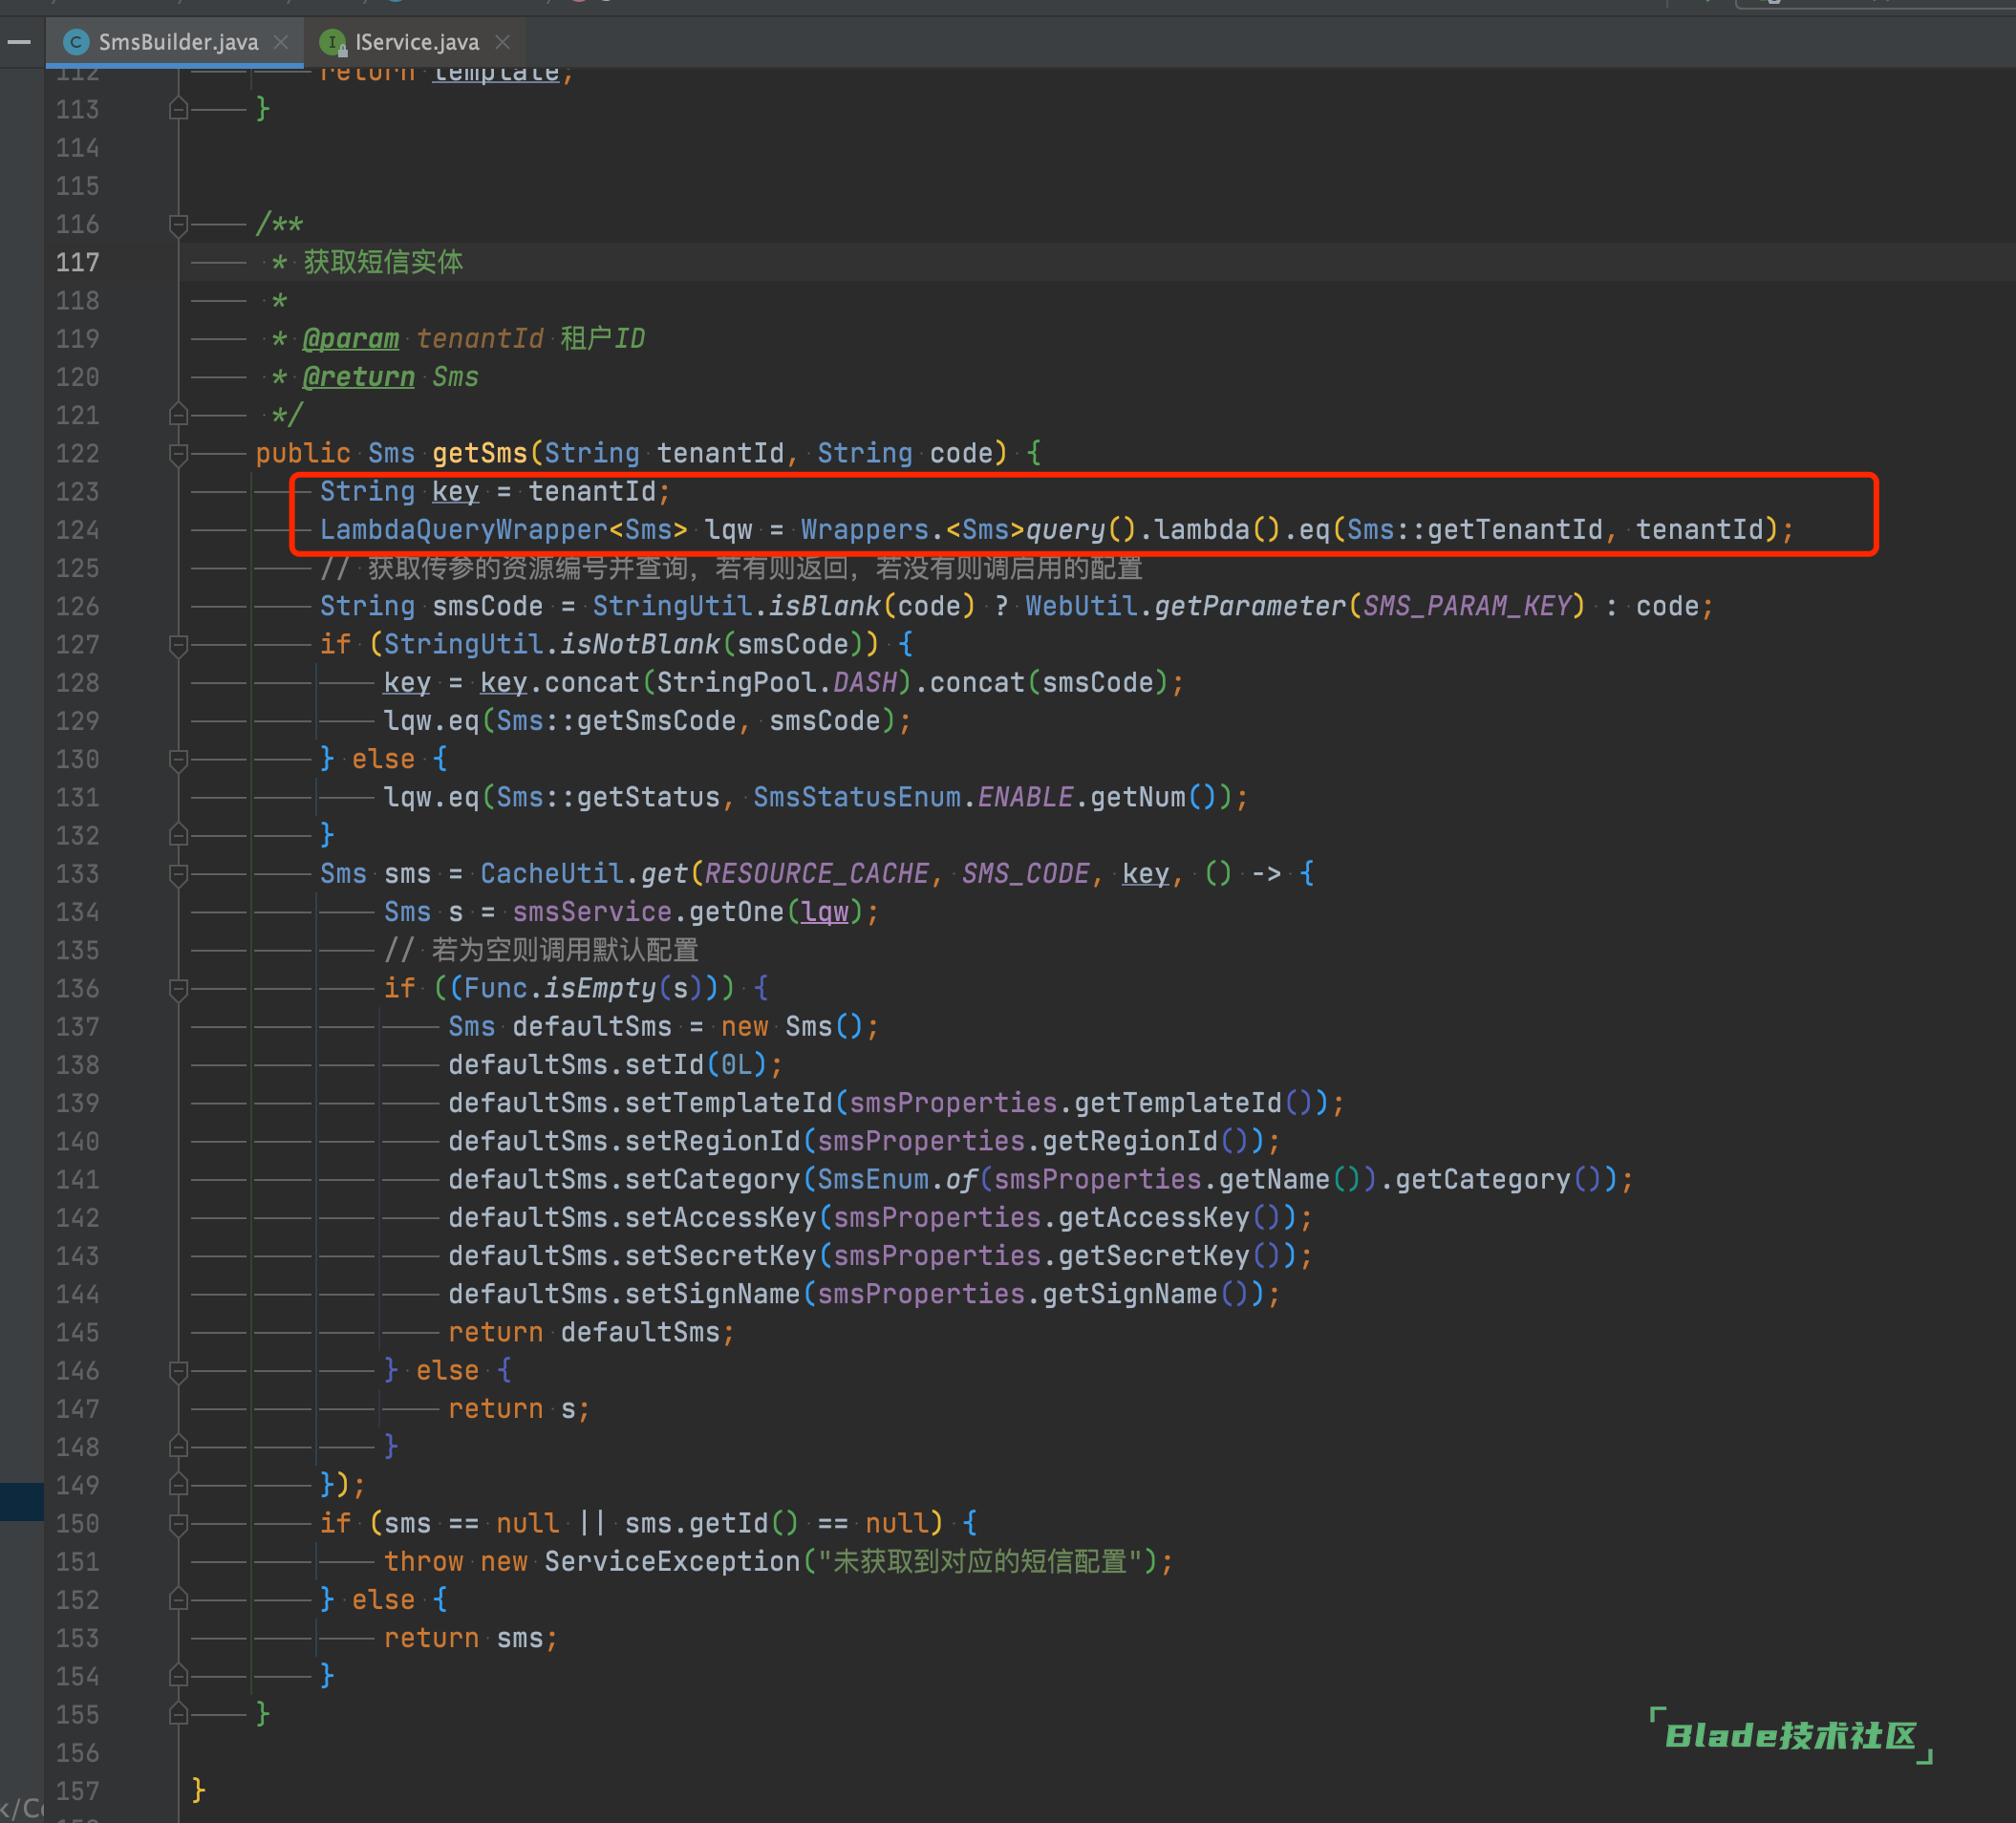Click the fold end marker on line 113
This screenshot has height=1823, width=2016.
pyautogui.click(x=178, y=109)
